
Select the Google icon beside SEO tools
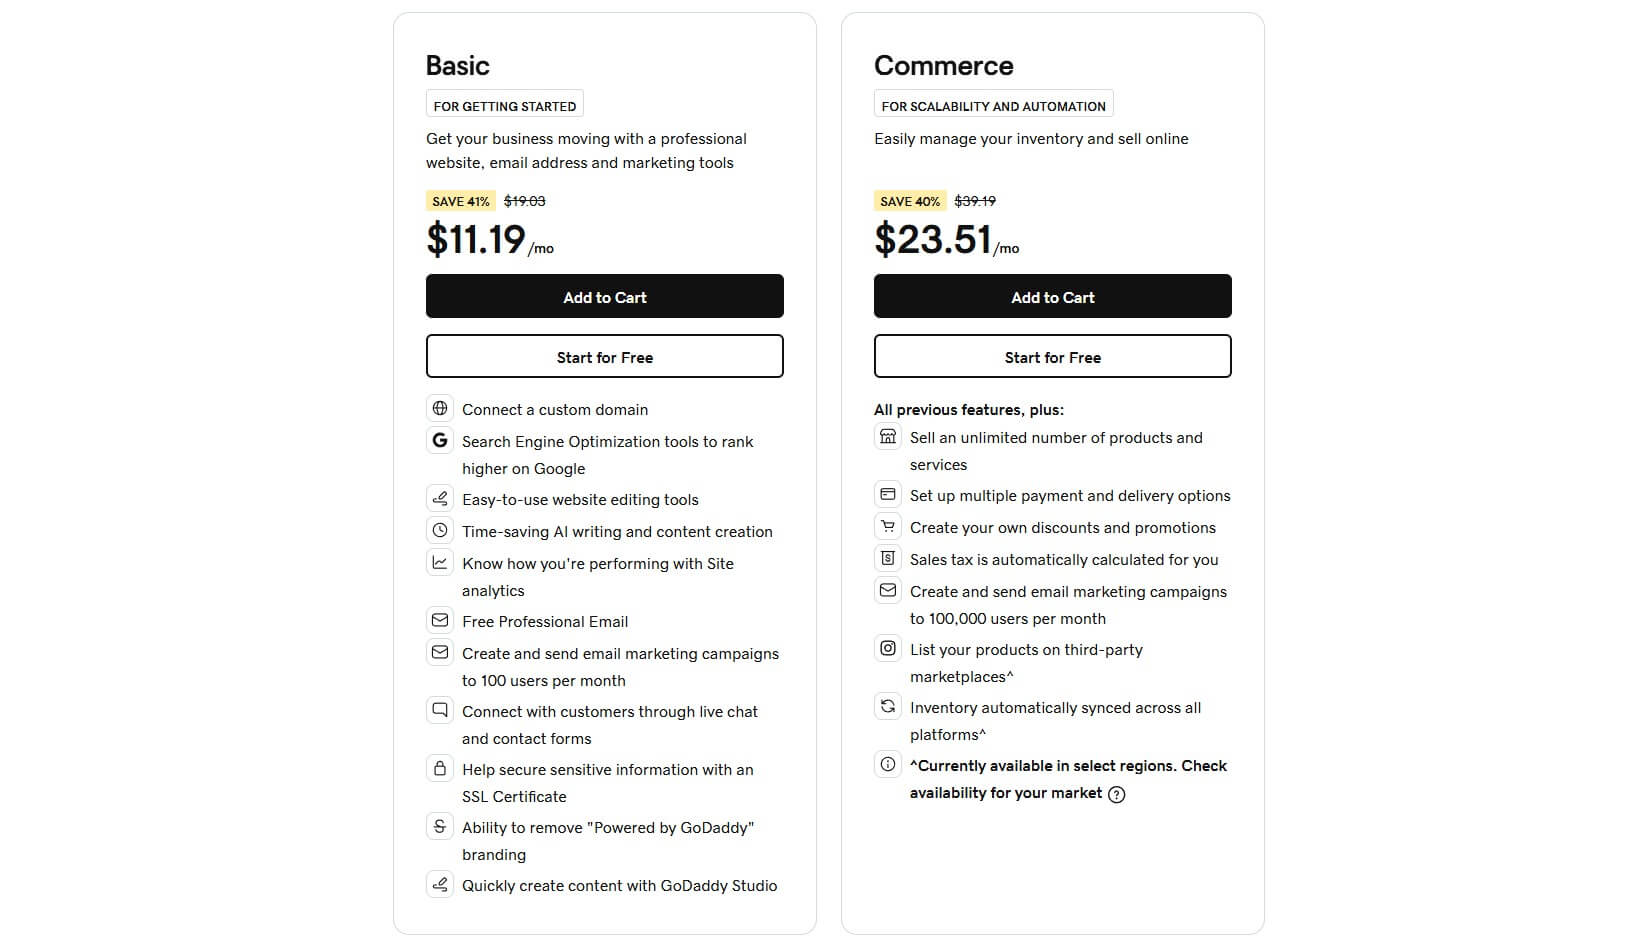coord(440,440)
